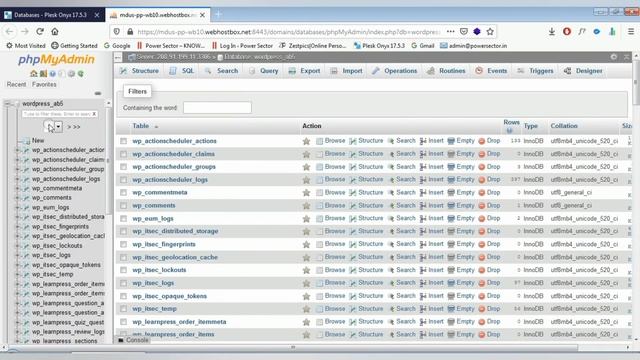Check wp_eum_logs row checkbox
The image size is (640, 360).
(x=123, y=219)
